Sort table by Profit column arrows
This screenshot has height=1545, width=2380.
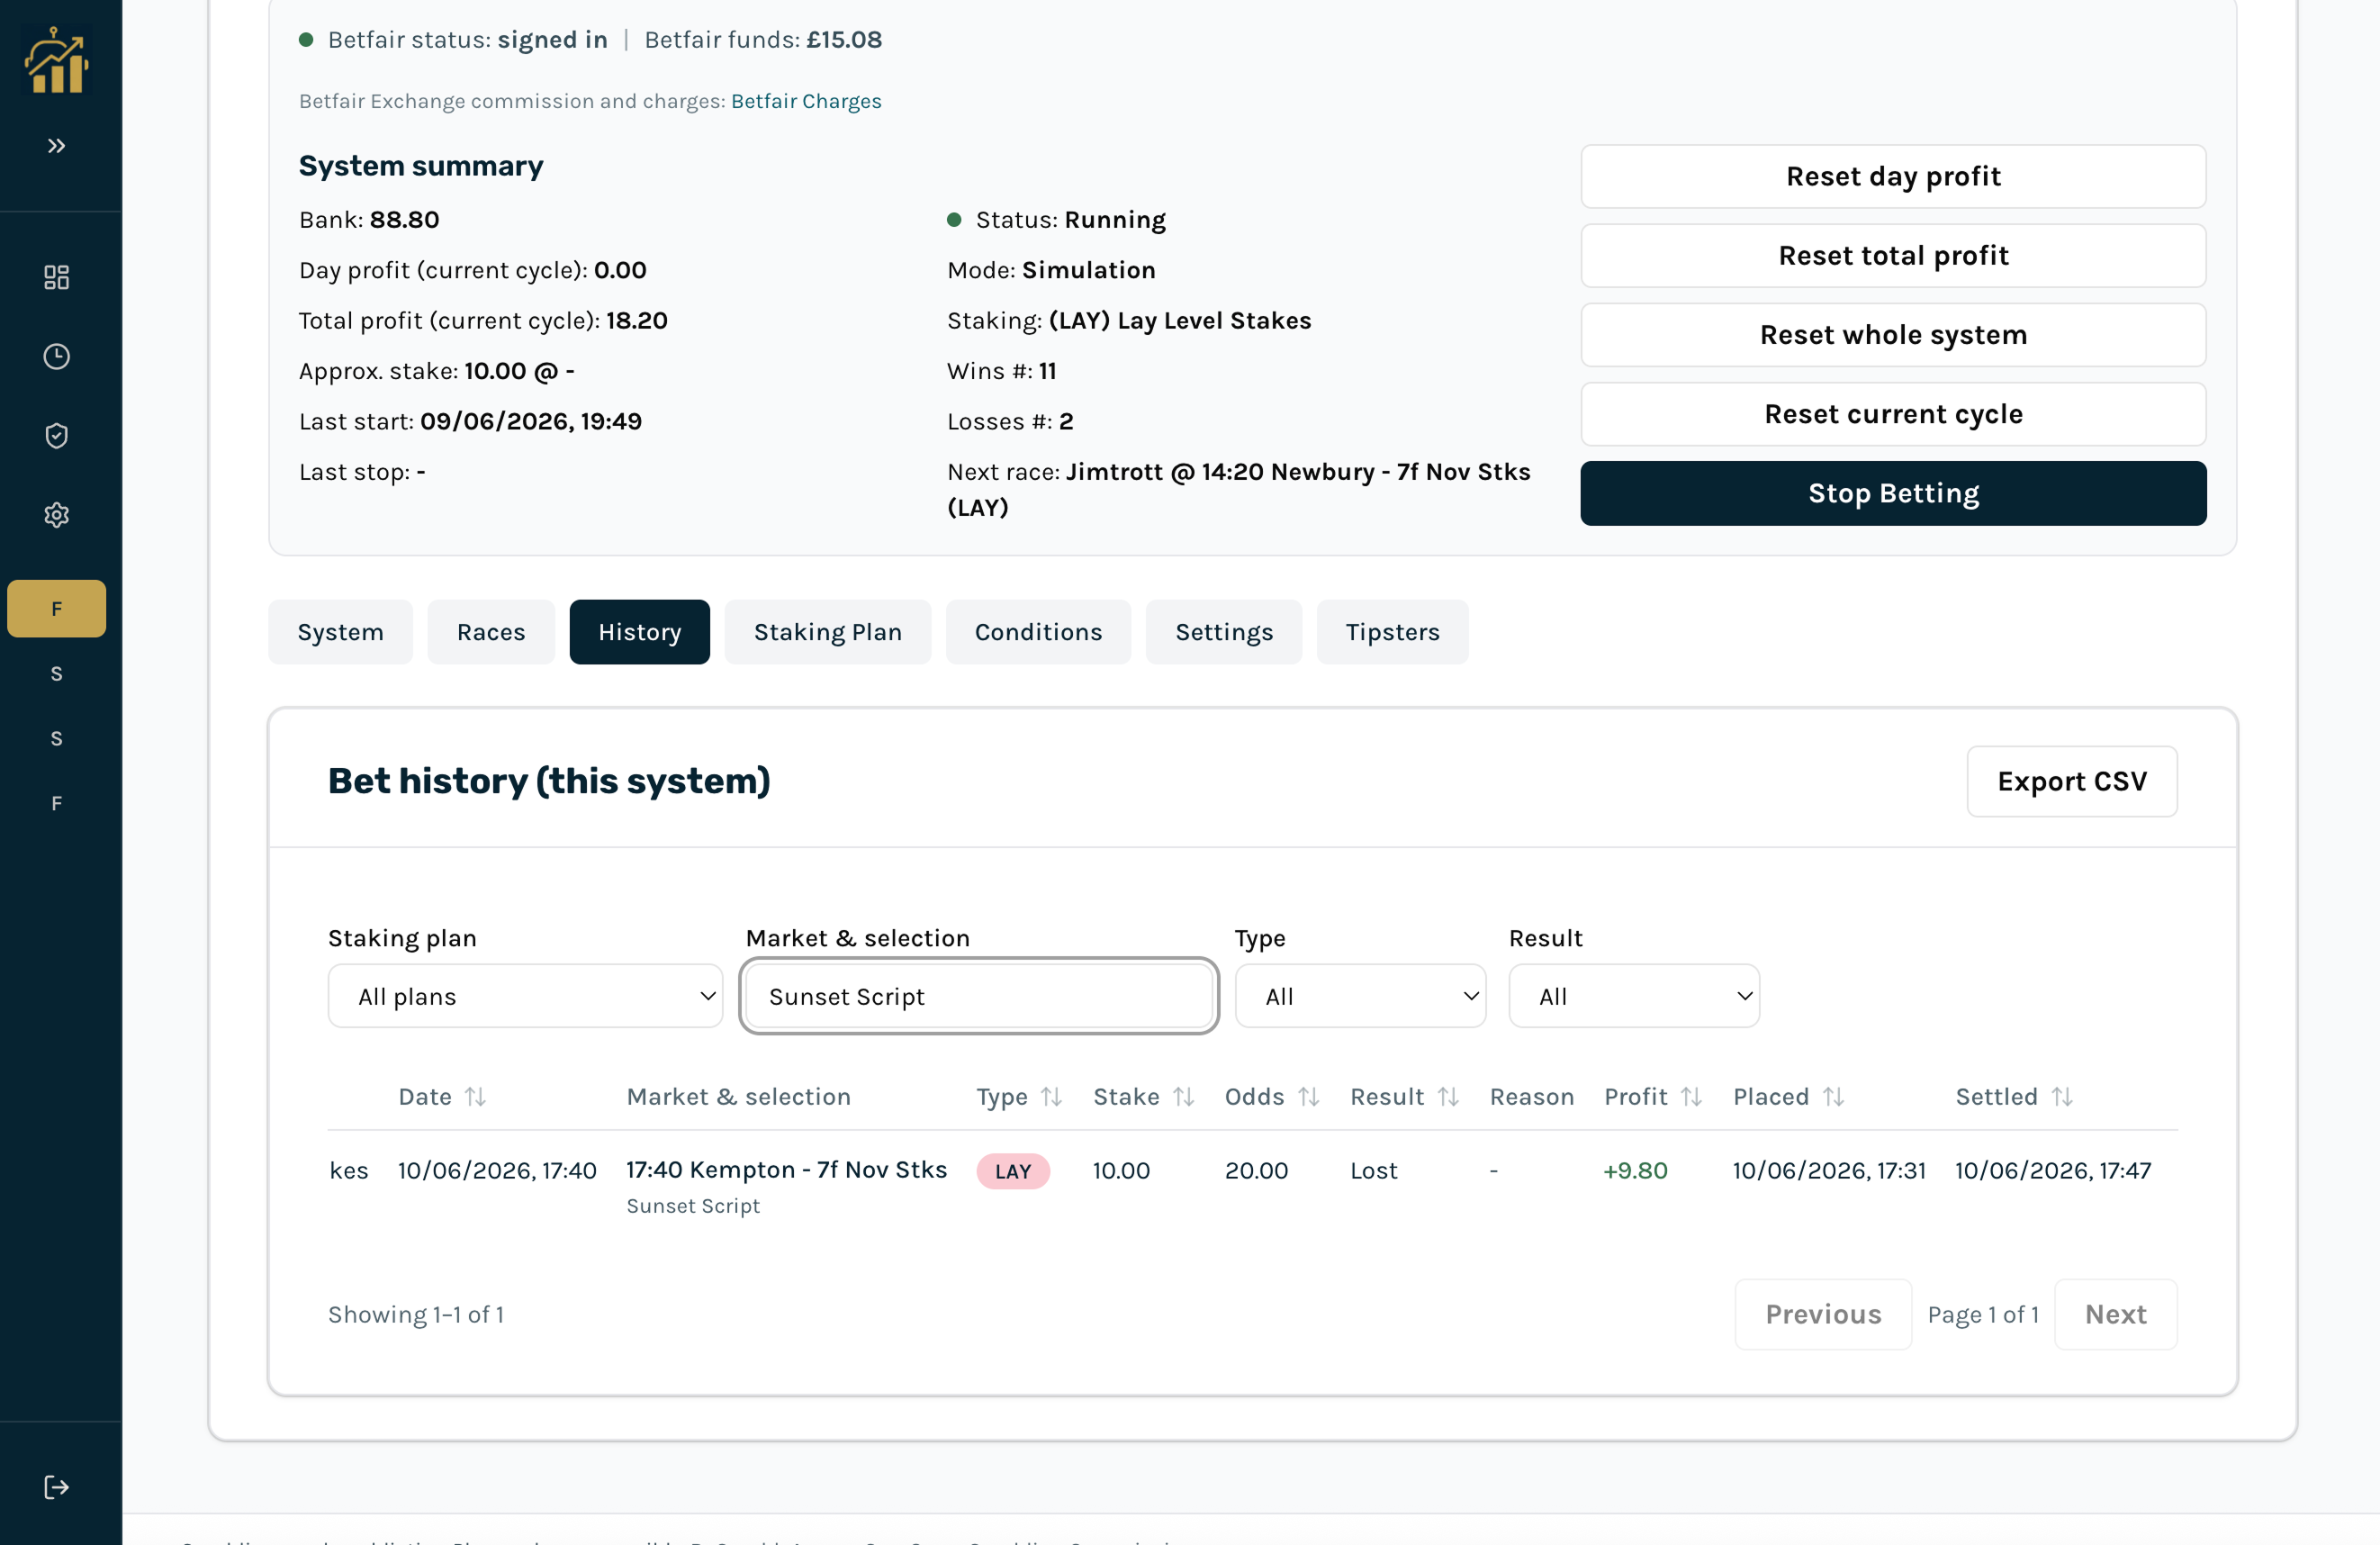click(x=1691, y=1097)
